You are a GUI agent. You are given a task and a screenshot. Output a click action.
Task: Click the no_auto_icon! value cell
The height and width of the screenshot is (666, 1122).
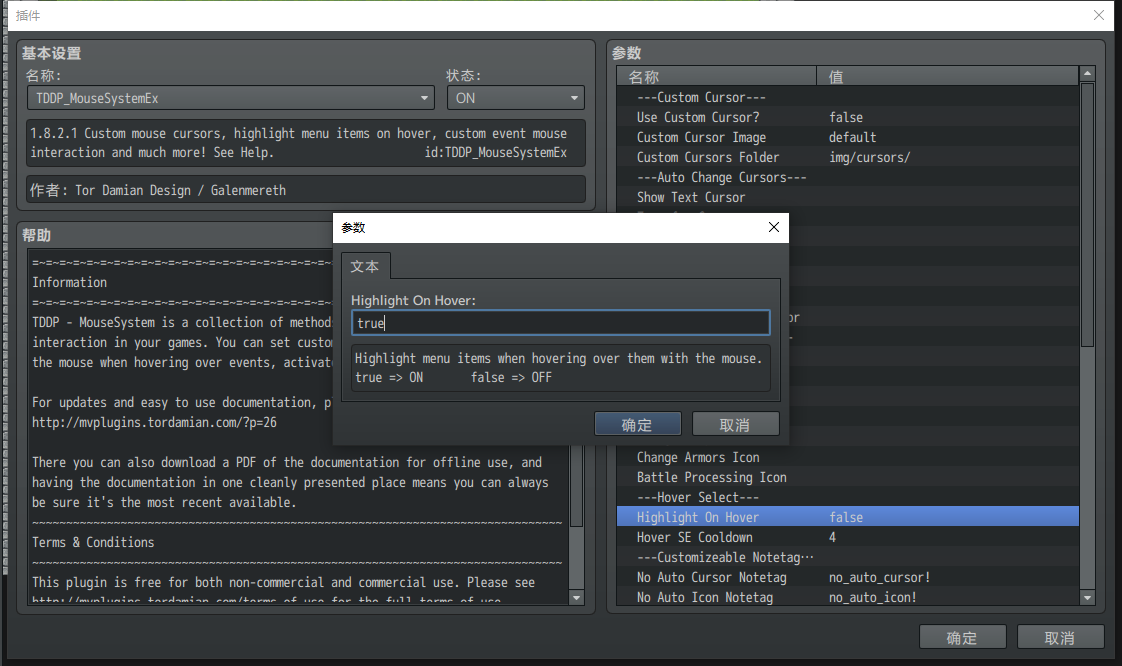pyautogui.click(x=872, y=597)
